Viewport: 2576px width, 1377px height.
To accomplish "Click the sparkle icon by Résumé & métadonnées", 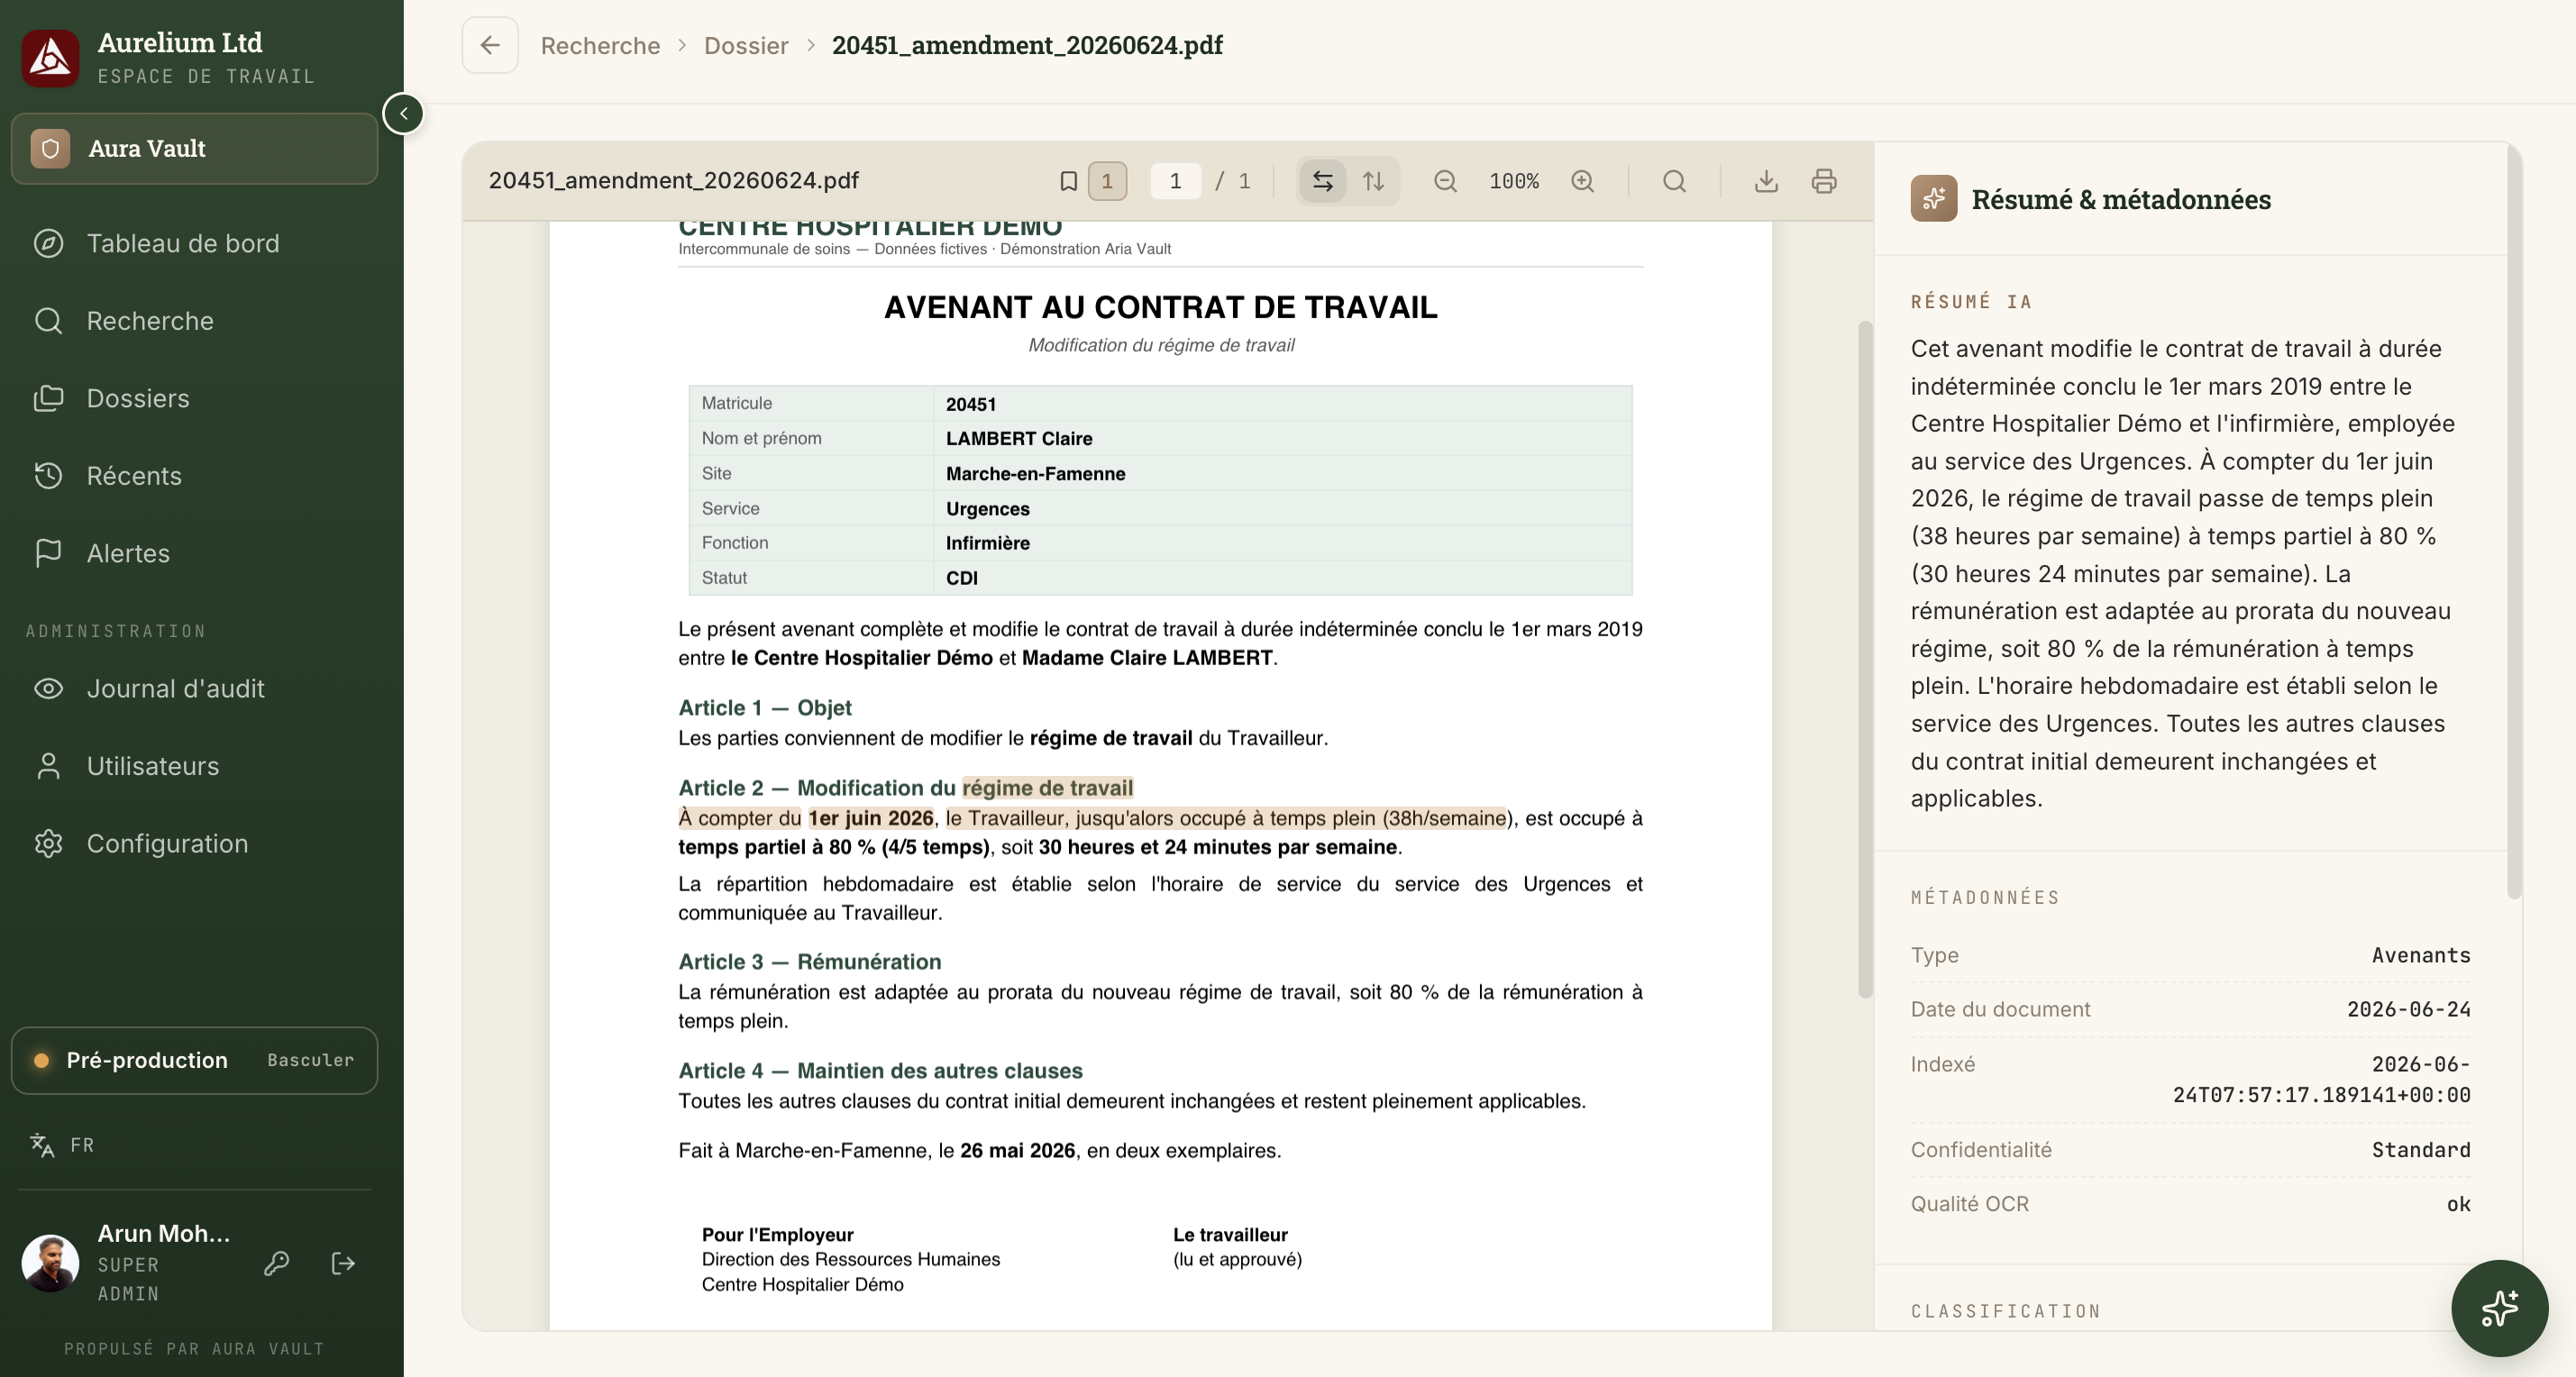I will pyautogui.click(x=1934, y=198).
